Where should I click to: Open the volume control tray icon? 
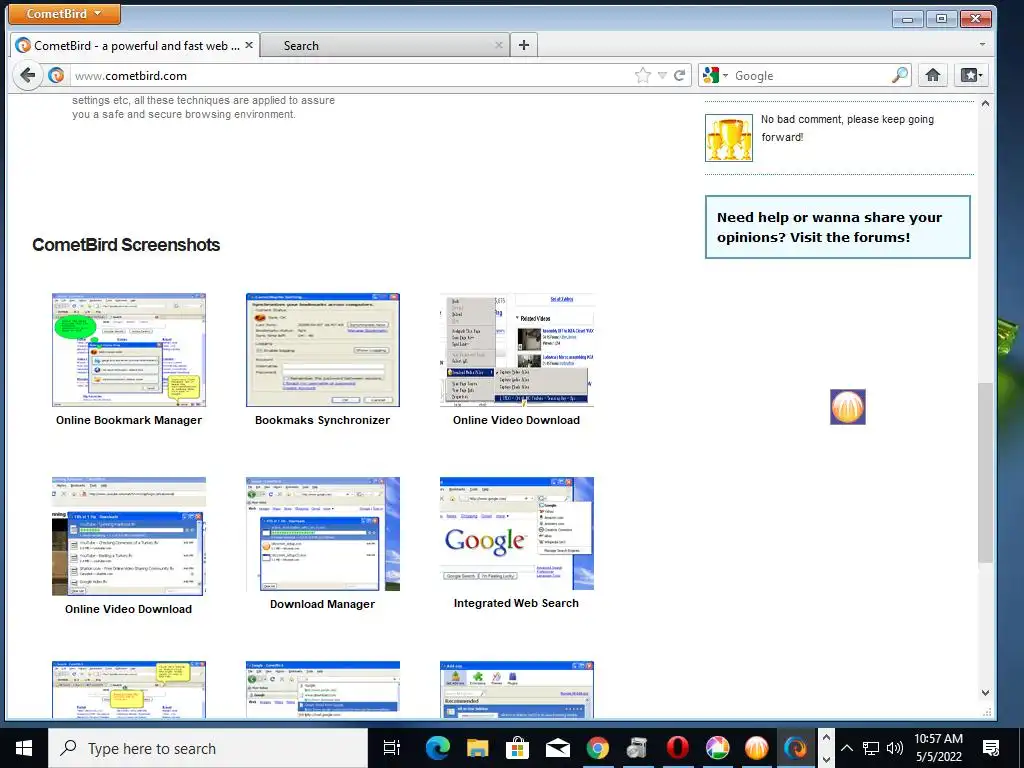(895, 748)
